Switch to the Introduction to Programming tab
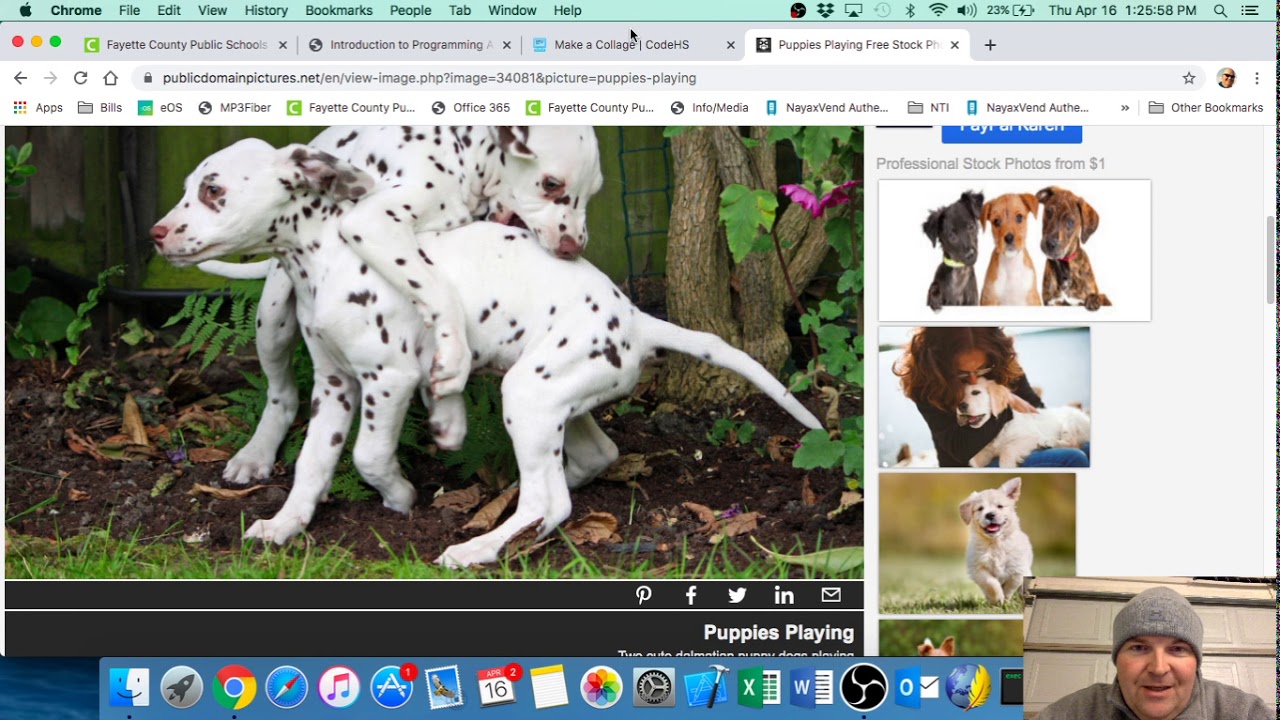Viewport: 1280px width, 720px height. click(411, 45)
